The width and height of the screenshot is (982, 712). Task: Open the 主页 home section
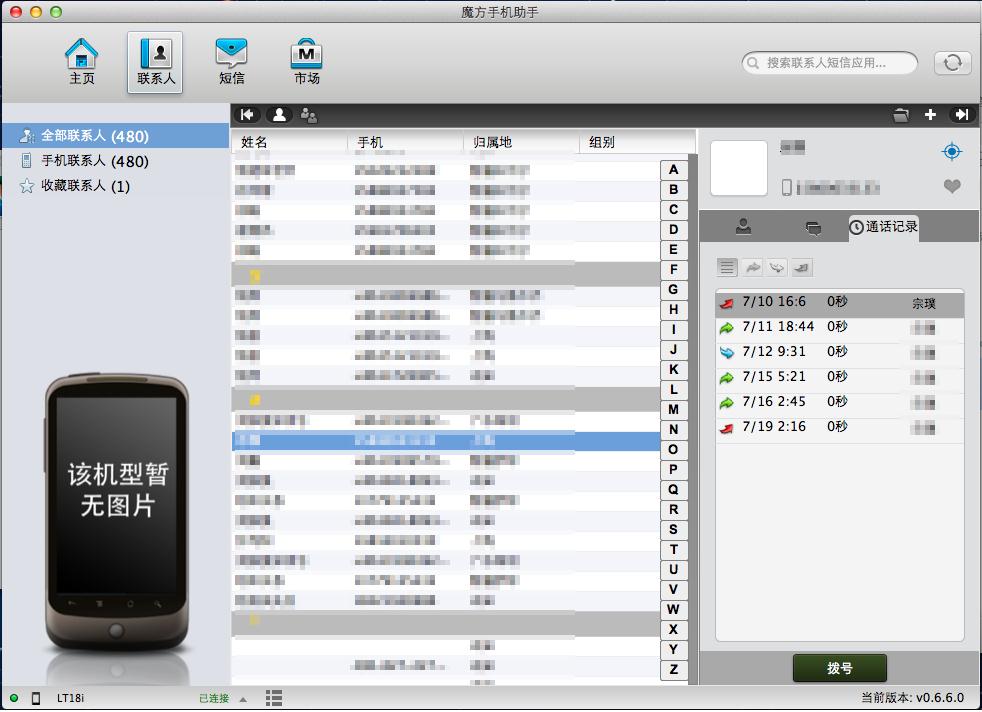click(x=81, y=61)
